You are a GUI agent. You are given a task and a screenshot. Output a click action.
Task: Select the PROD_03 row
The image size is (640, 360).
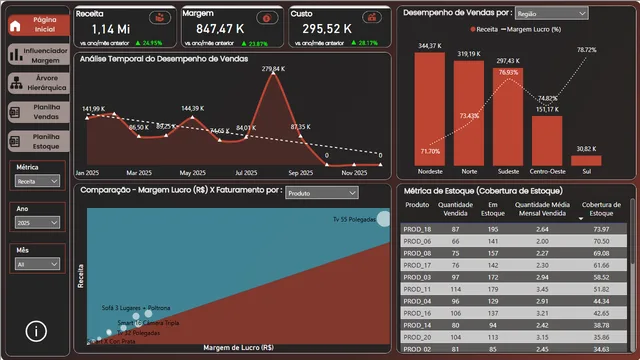pyautogui.click(x=513, y=277)
